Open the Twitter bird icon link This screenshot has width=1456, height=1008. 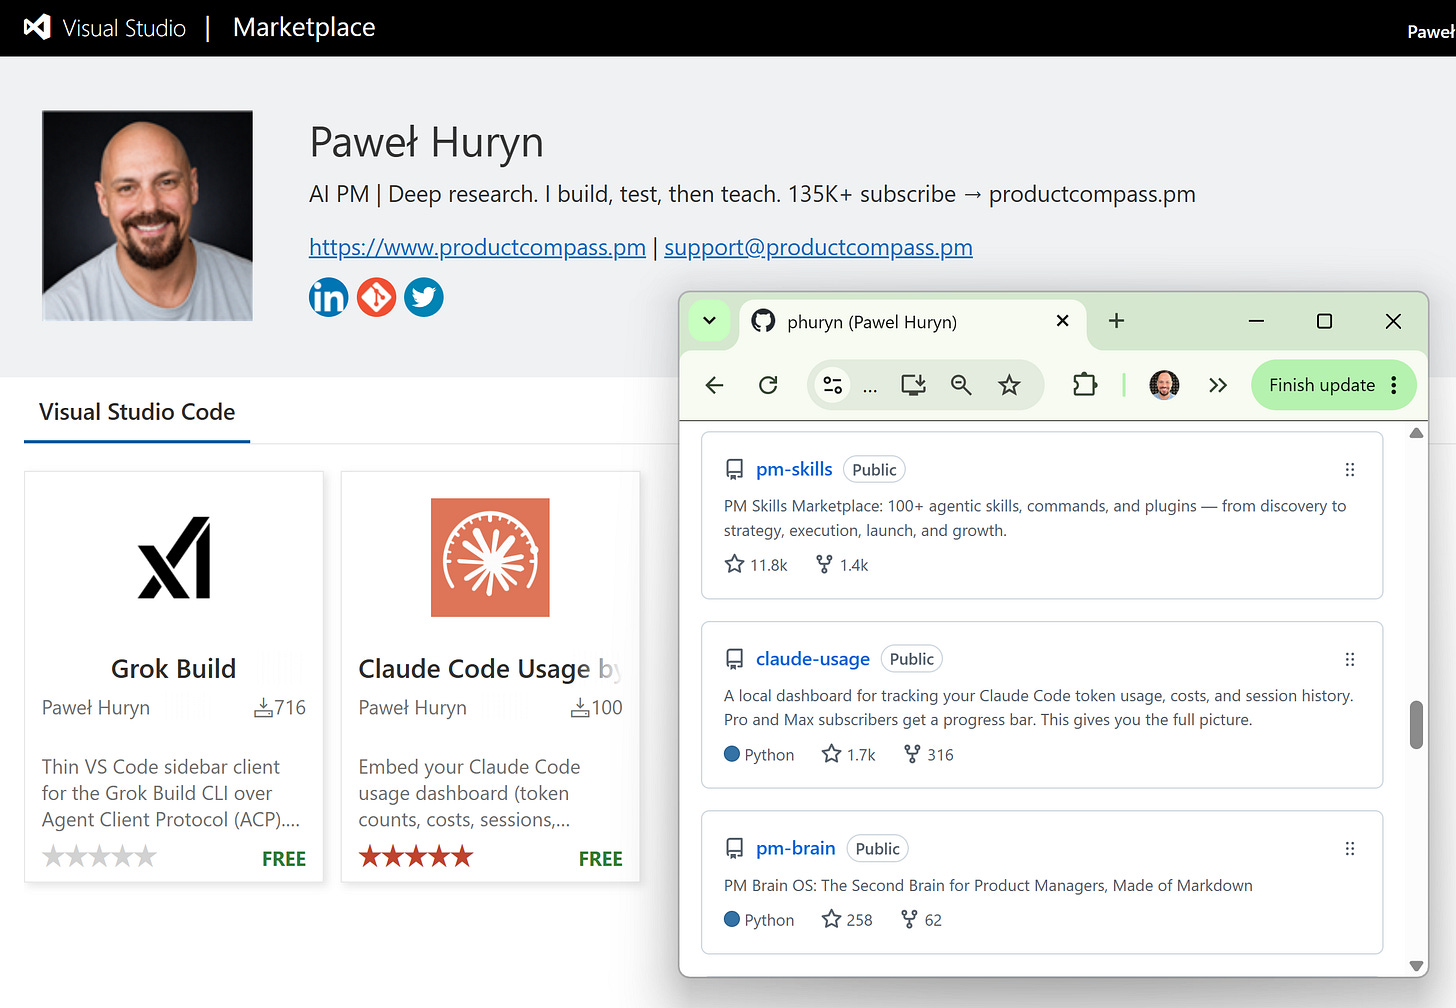[424, 297]
